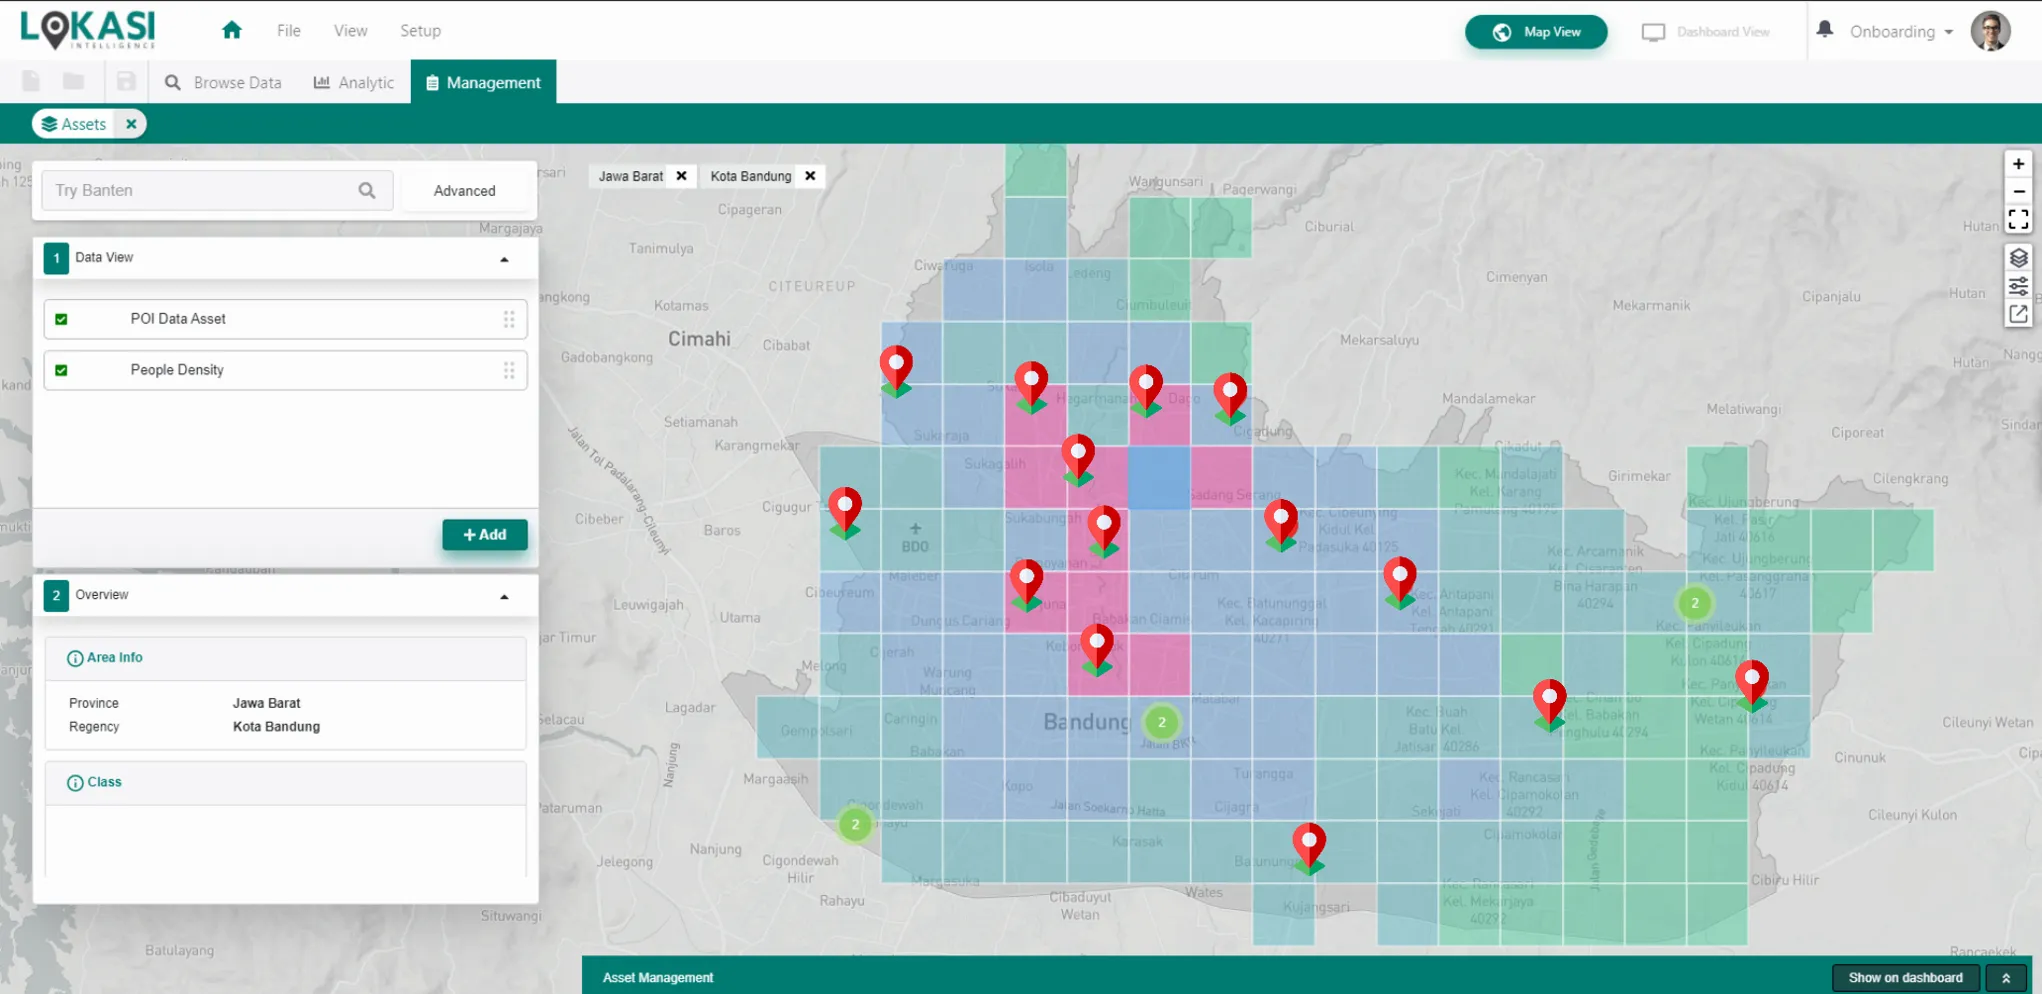This screenshot has width=2042, height=994.
Task: Switch to the Analytic tab
Action: pos(354,83)
